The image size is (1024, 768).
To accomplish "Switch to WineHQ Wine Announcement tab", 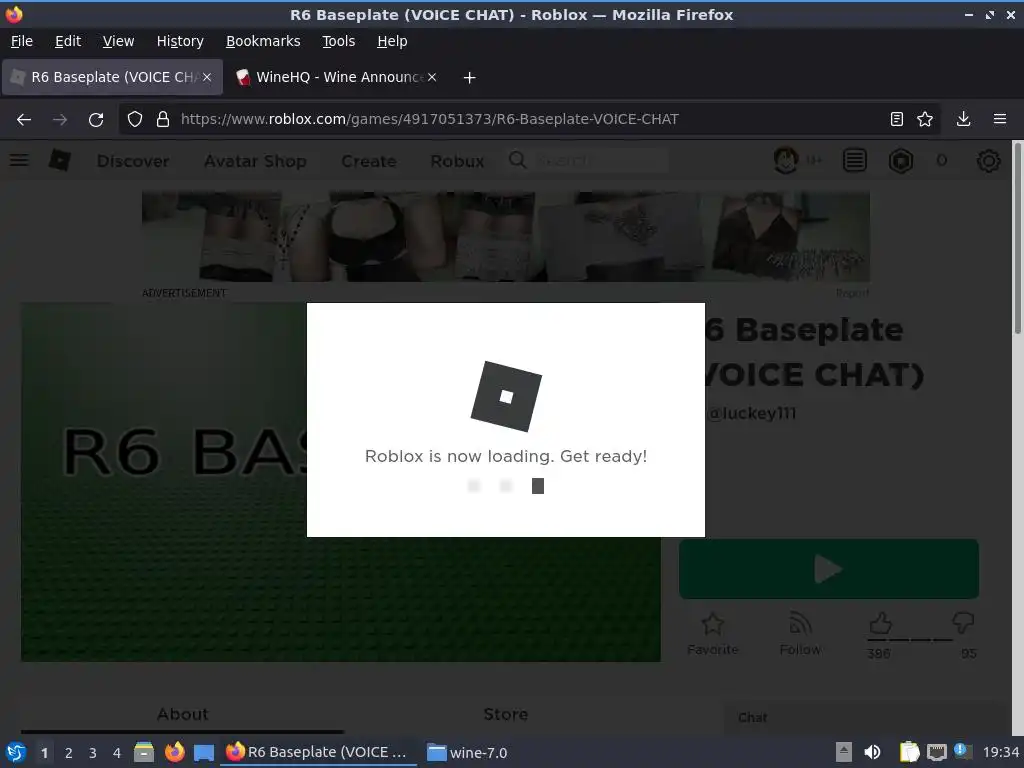I will point(336,77).
